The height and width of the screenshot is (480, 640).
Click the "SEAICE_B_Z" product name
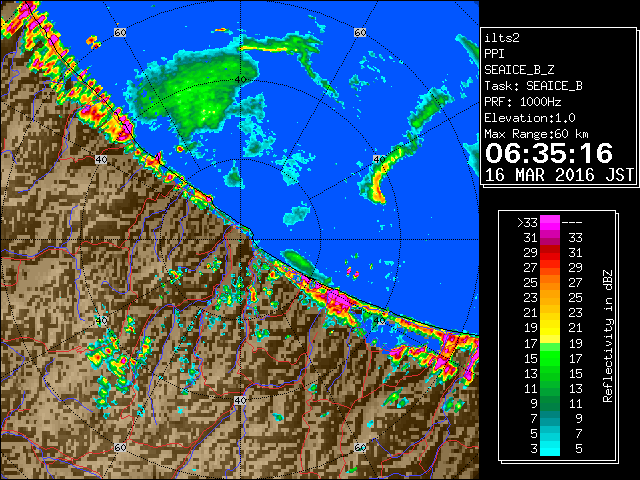click(x=519, y=70)
